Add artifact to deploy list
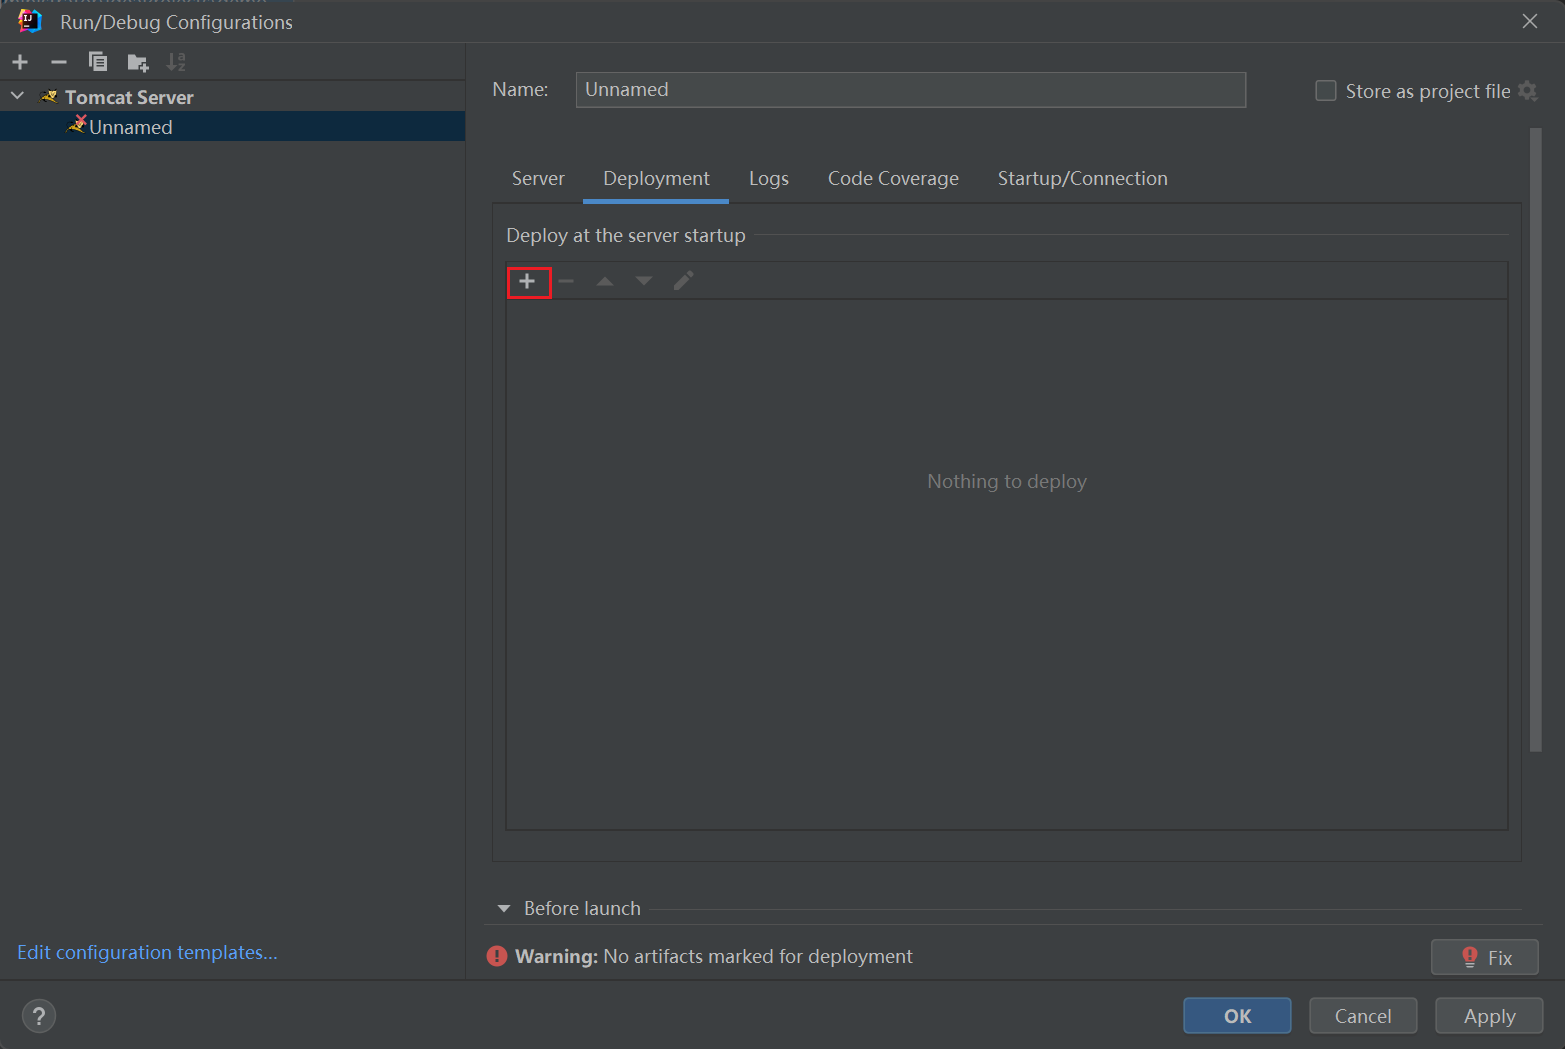Image resolution: width=1565 pixels, height=1049 pixels. (528, 282)
